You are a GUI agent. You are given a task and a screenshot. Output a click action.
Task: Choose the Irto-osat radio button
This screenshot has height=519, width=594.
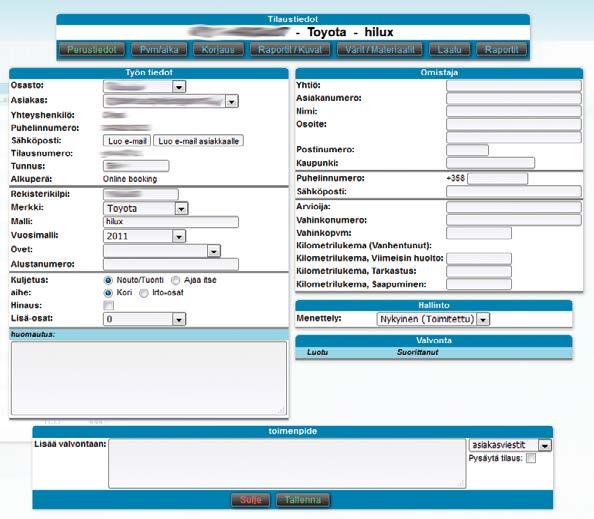point(144,293)
